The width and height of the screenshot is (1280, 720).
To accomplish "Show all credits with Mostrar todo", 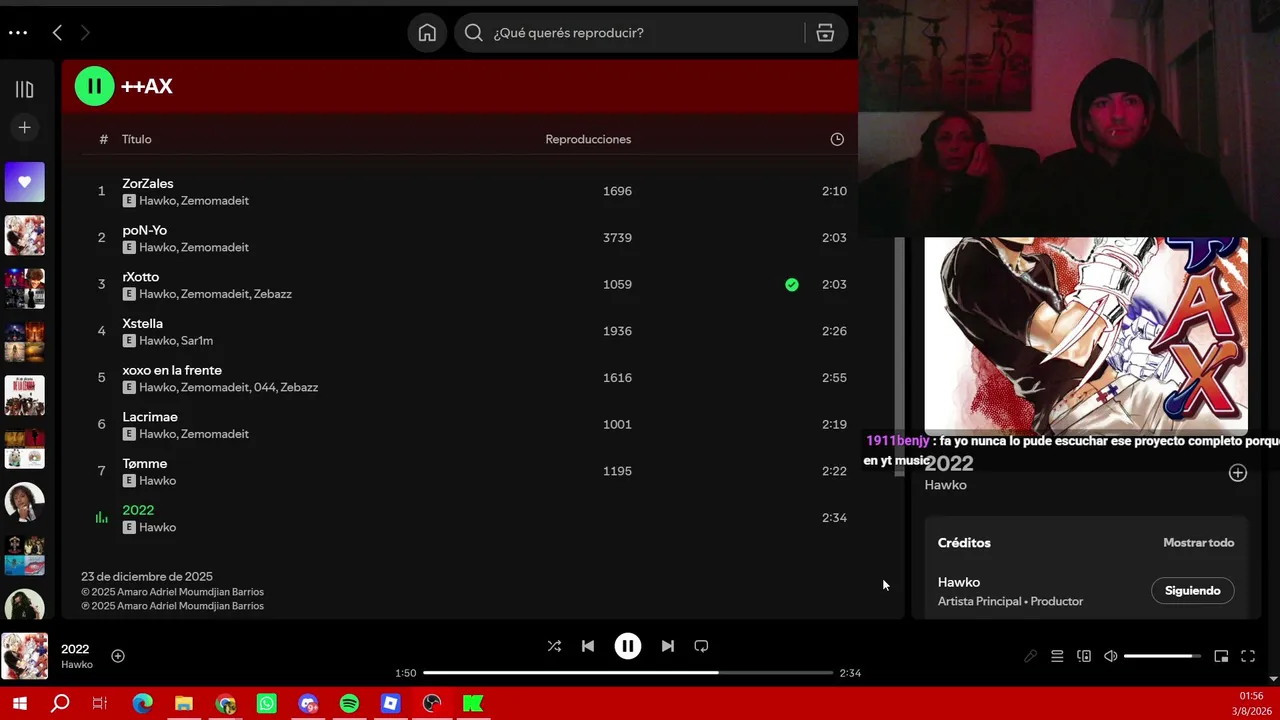I will tap(1198, 543).
